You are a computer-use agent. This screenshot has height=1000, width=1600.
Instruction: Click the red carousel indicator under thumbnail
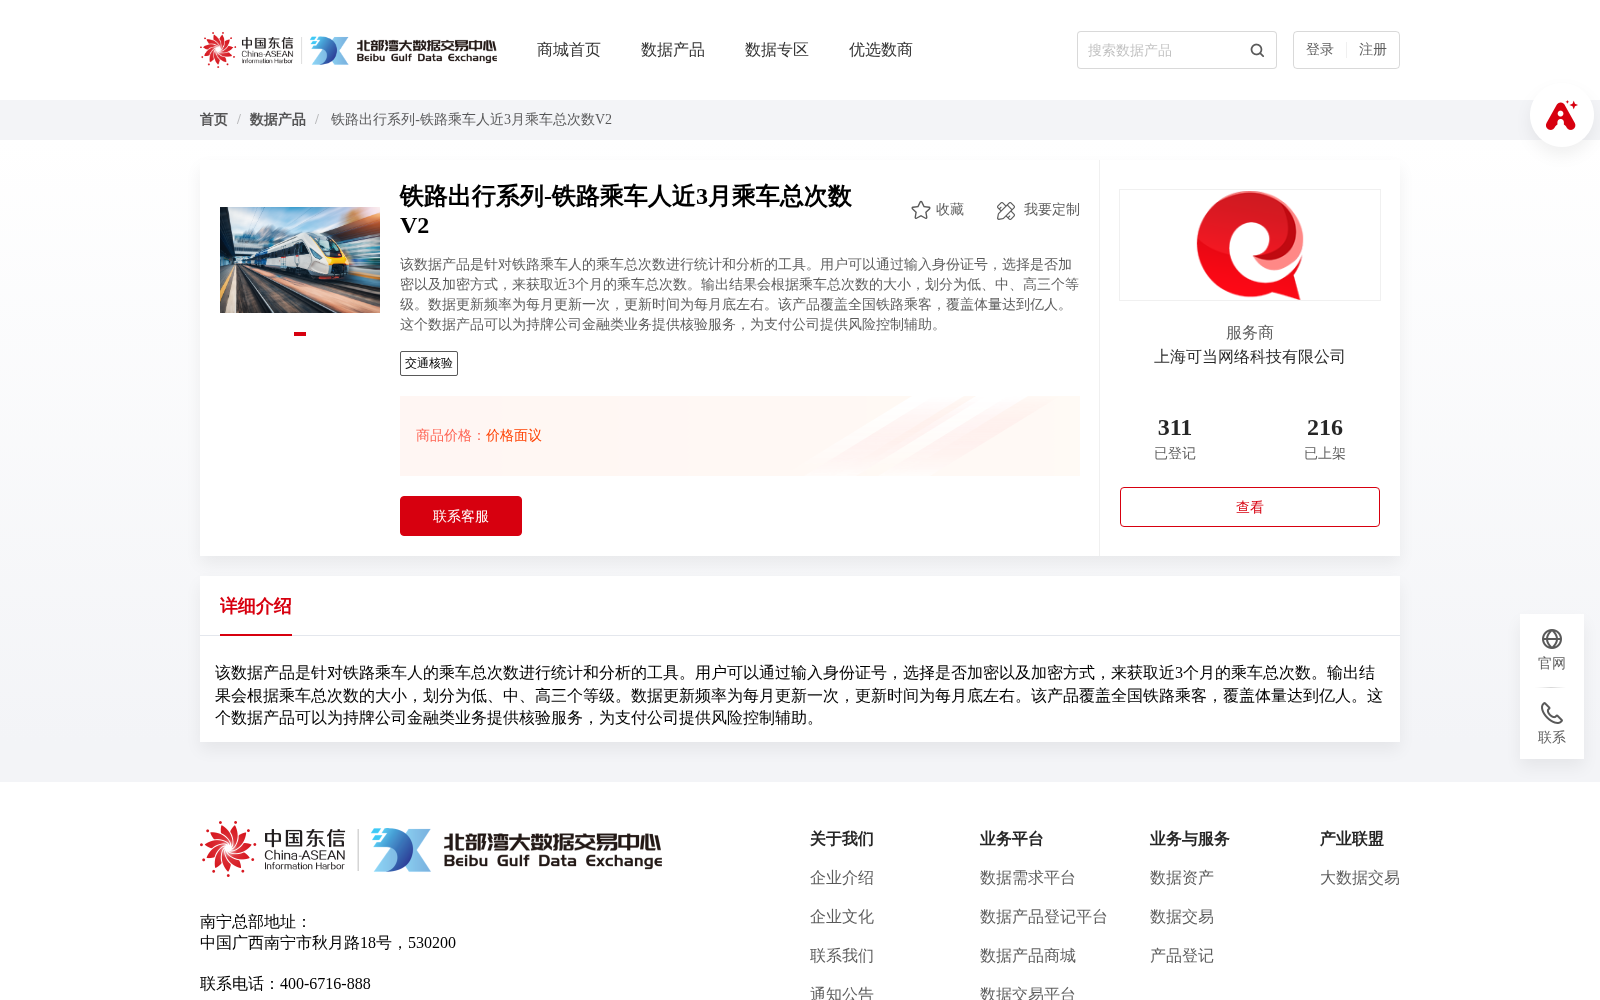click(300, 334)
